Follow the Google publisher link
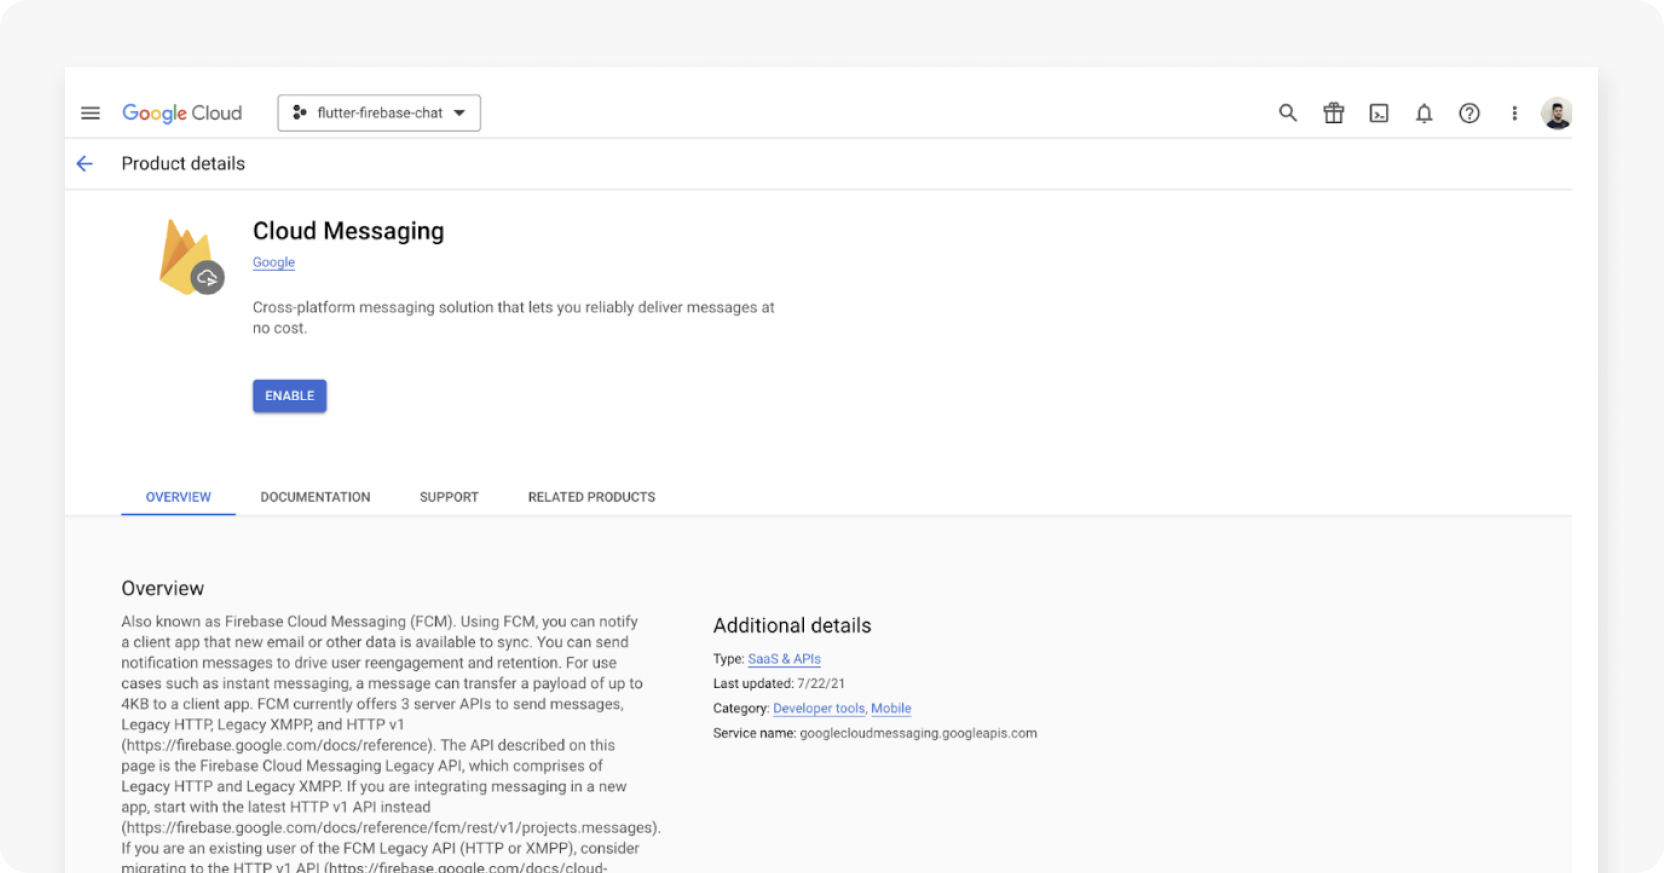The width and height of the screenshot is (1664, 873). tap(273, 262)
